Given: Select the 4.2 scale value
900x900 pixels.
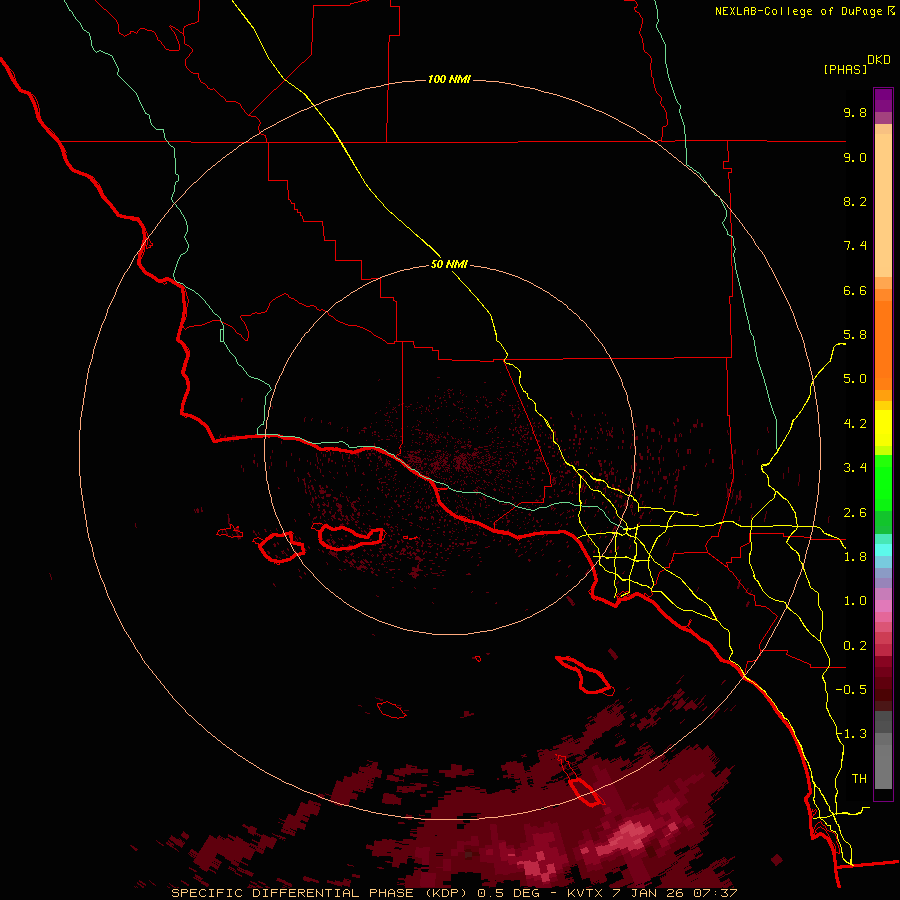Looking at the screenshot, I should click(x=855, y=424).
